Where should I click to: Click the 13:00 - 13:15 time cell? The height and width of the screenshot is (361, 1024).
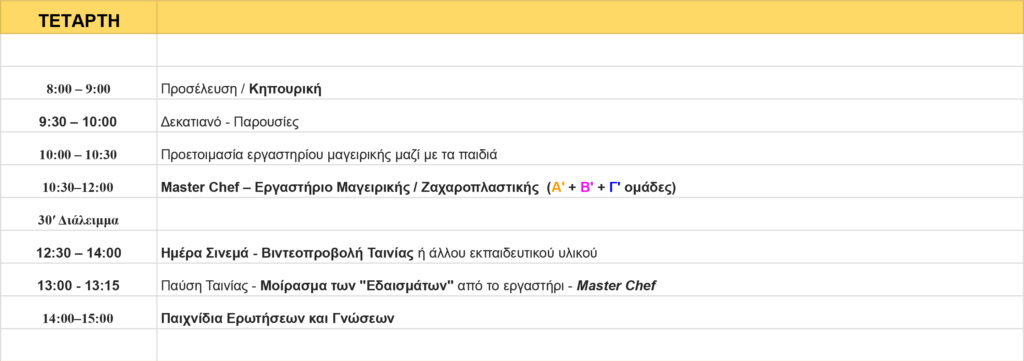tap(78, 285)
